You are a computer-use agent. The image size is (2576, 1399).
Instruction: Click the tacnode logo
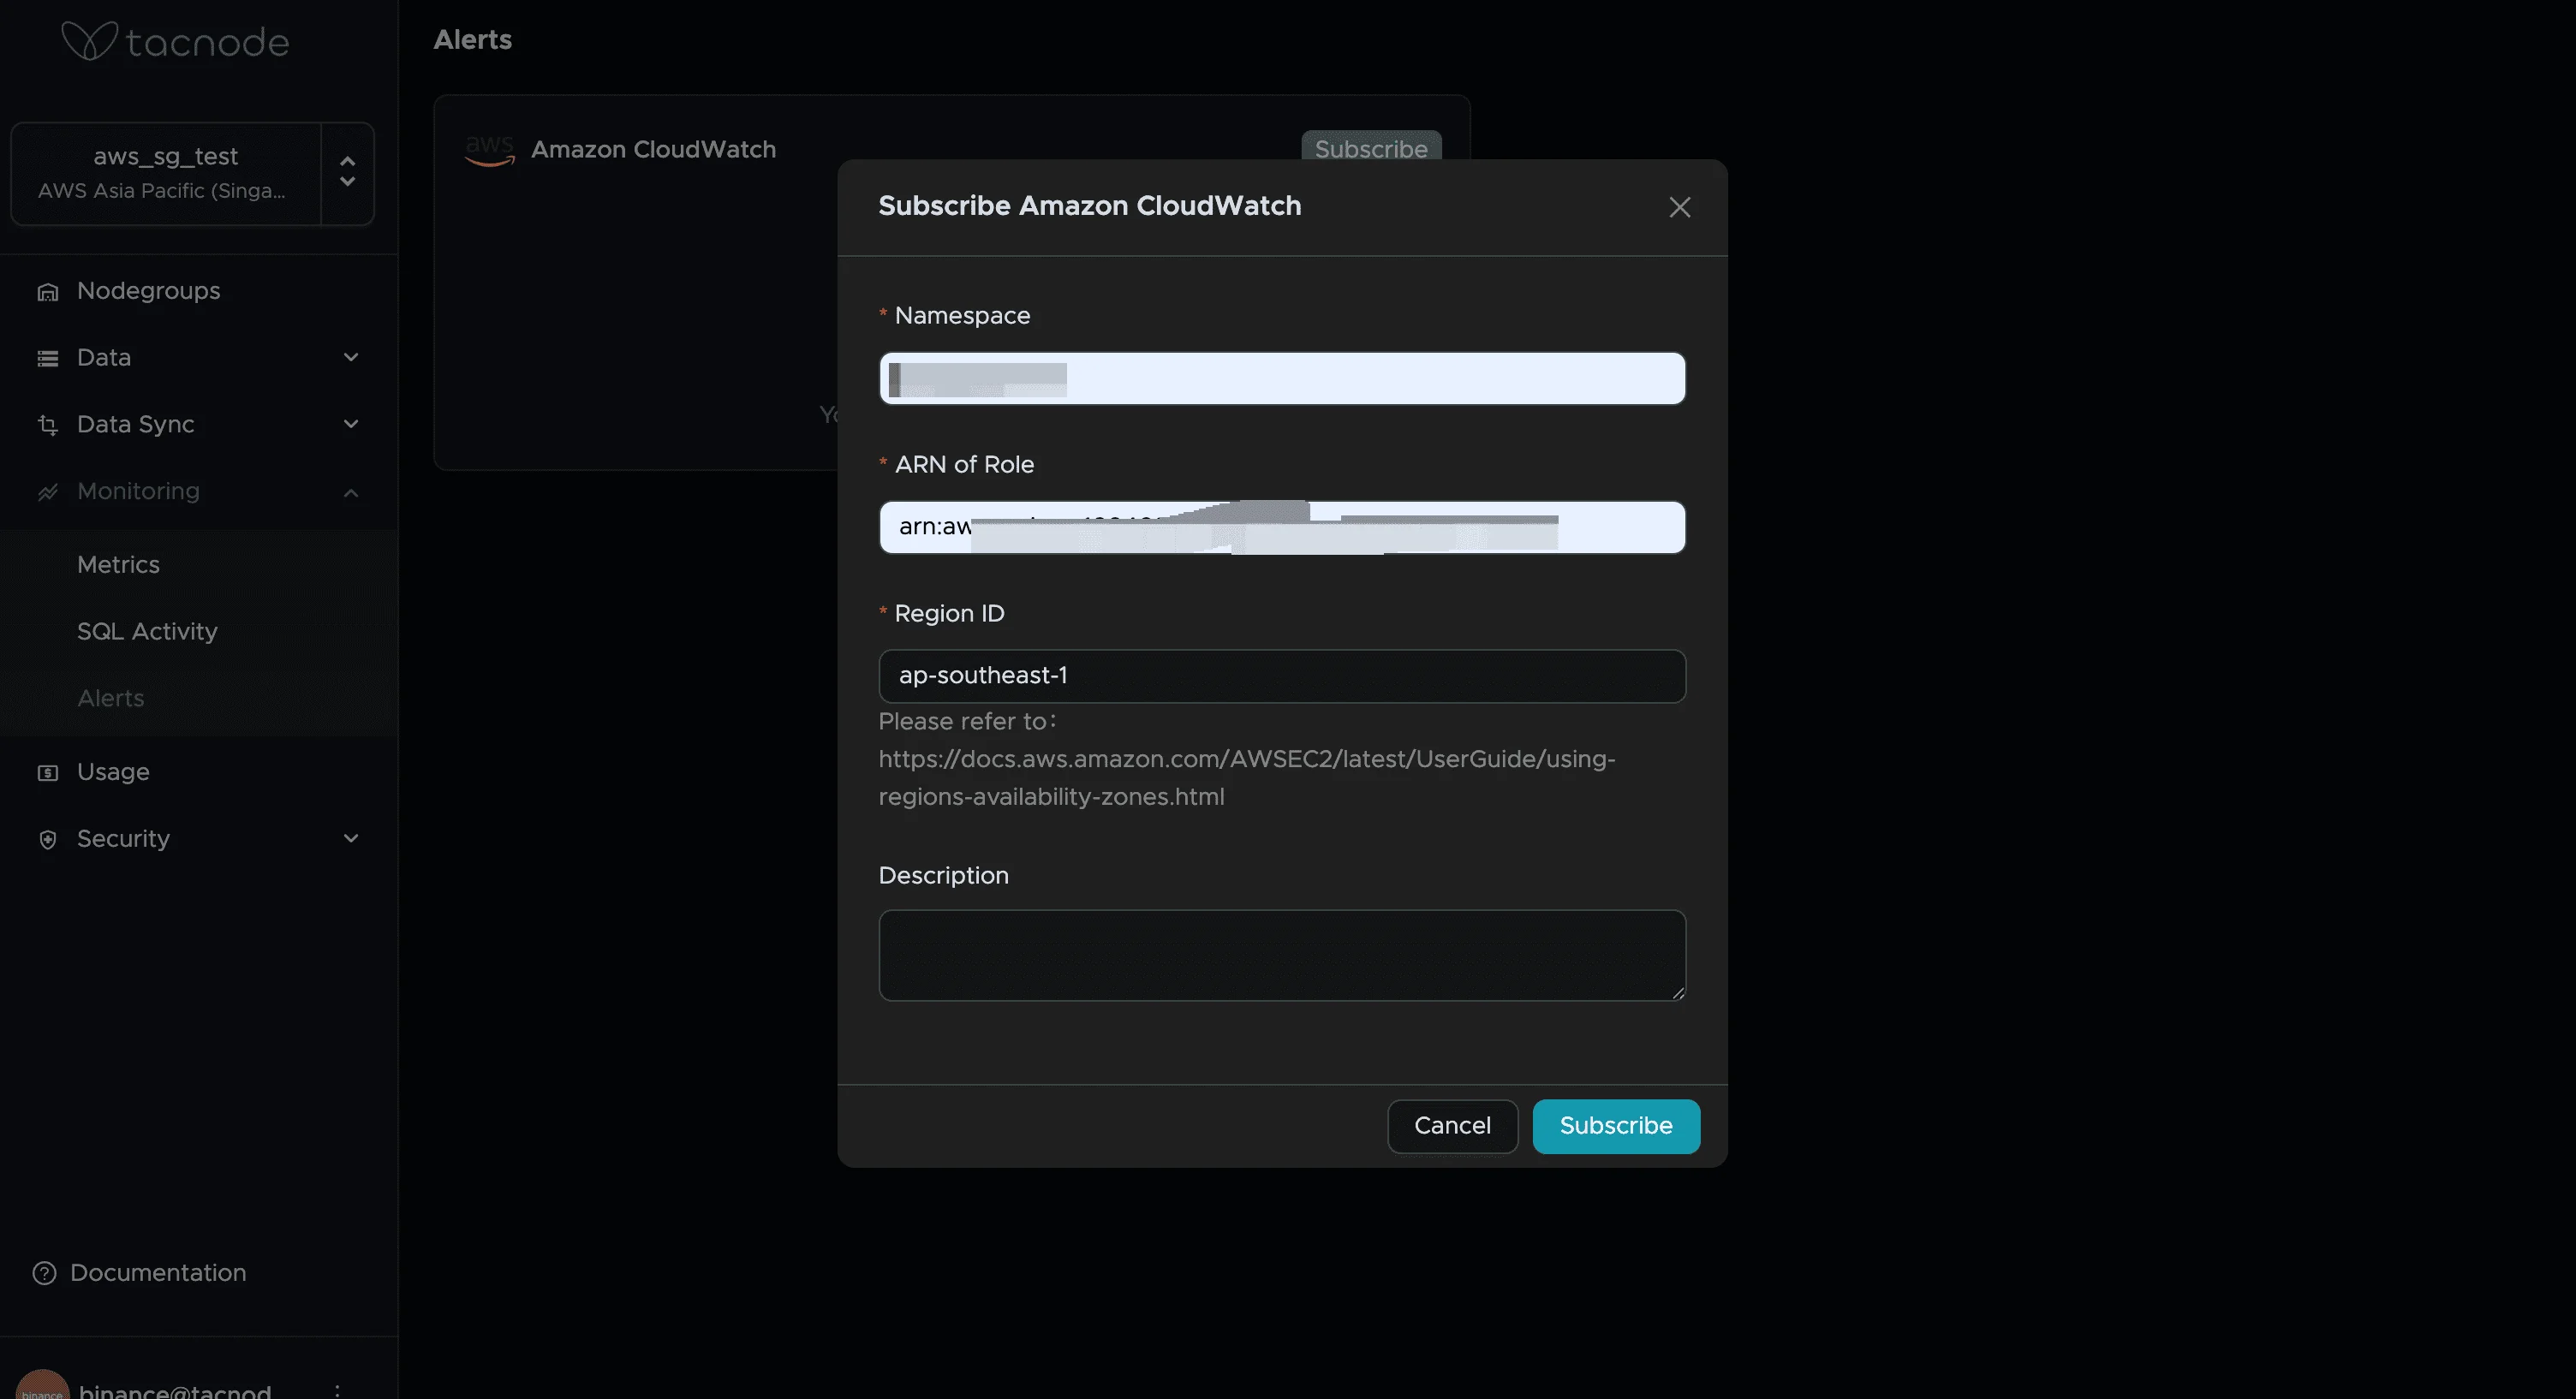click(175, 42)
